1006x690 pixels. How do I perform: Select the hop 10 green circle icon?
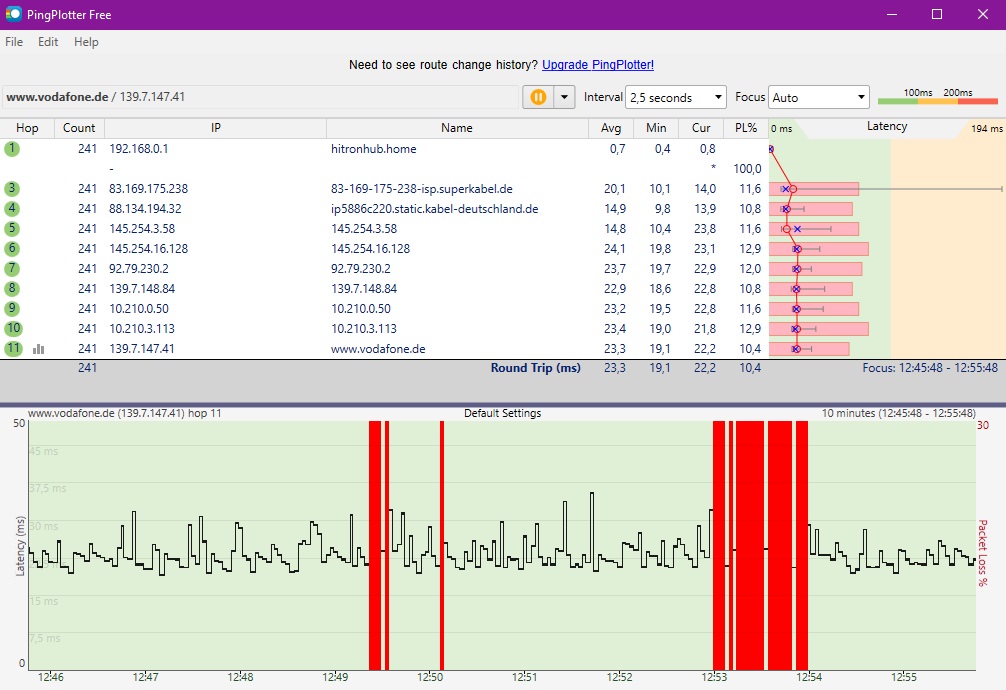[x=13, y=329]
